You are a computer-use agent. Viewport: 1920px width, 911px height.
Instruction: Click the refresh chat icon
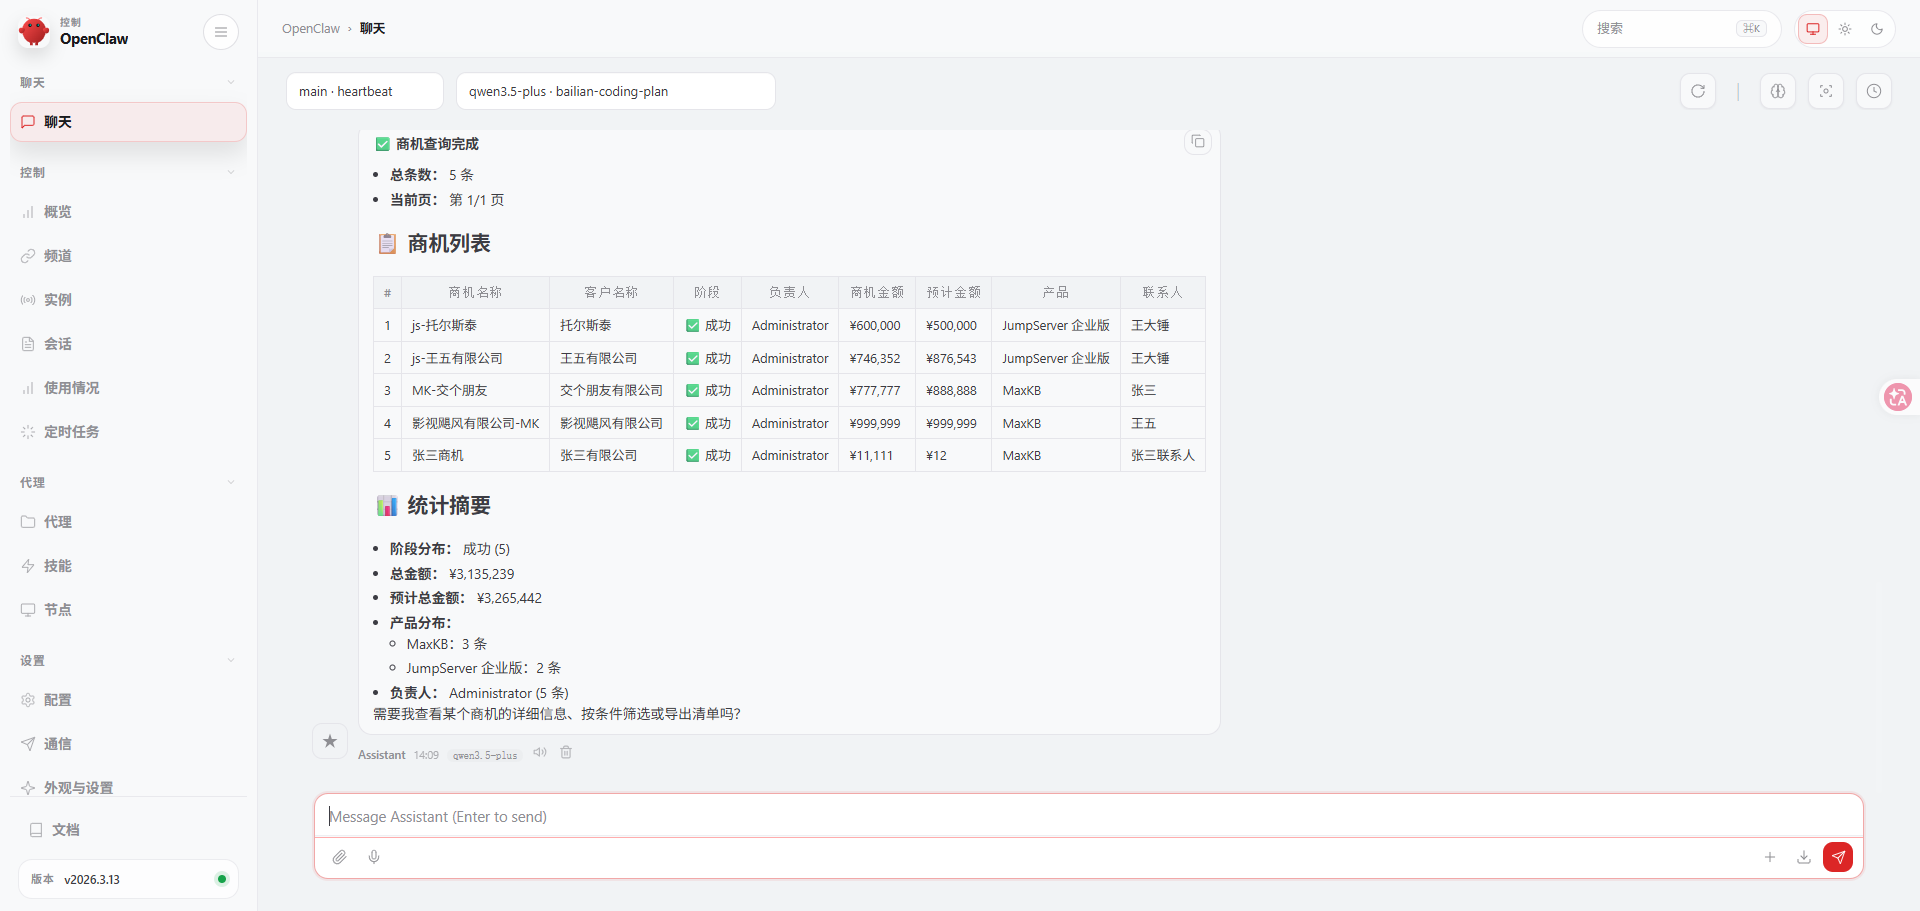click(x=1697, y=91)
